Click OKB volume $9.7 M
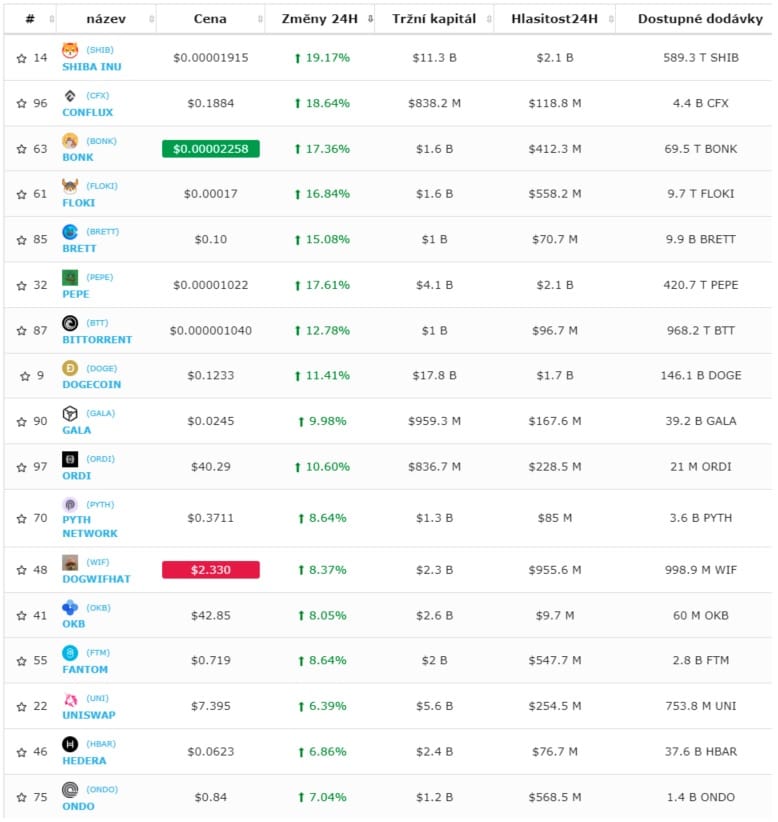This screenshot has height=822, width=778. pos(555,615)
